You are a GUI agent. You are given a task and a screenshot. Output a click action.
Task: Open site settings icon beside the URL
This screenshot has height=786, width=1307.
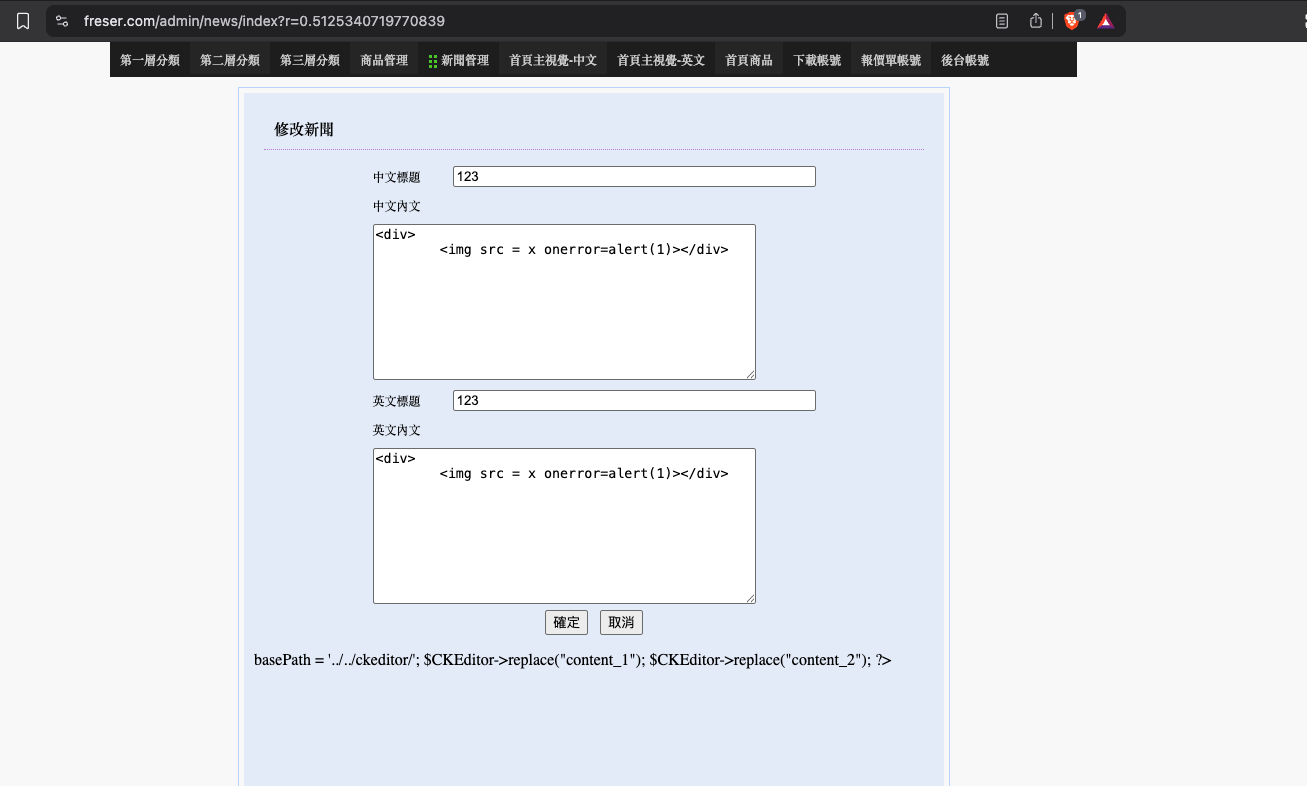(x=62, y=21)
